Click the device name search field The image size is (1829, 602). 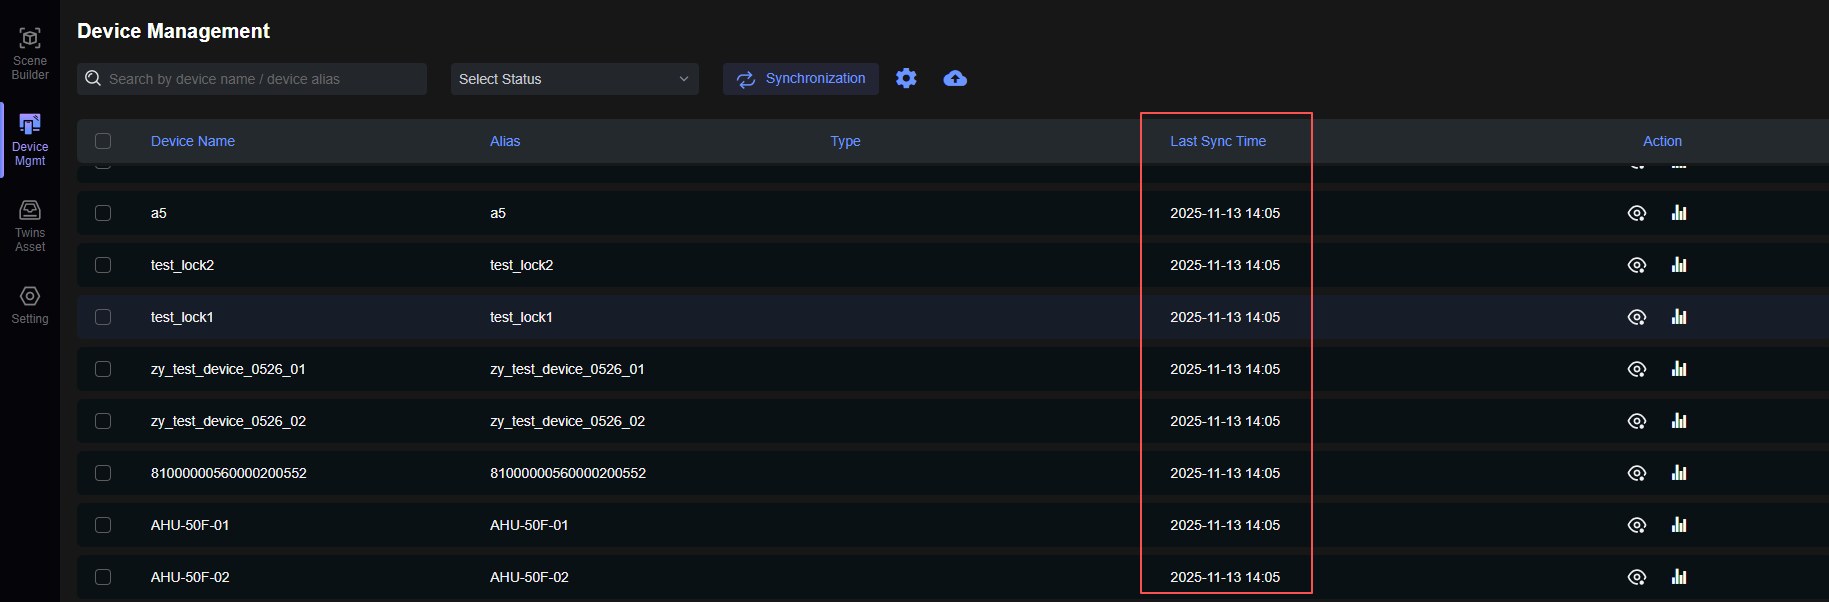coord(260,79)
